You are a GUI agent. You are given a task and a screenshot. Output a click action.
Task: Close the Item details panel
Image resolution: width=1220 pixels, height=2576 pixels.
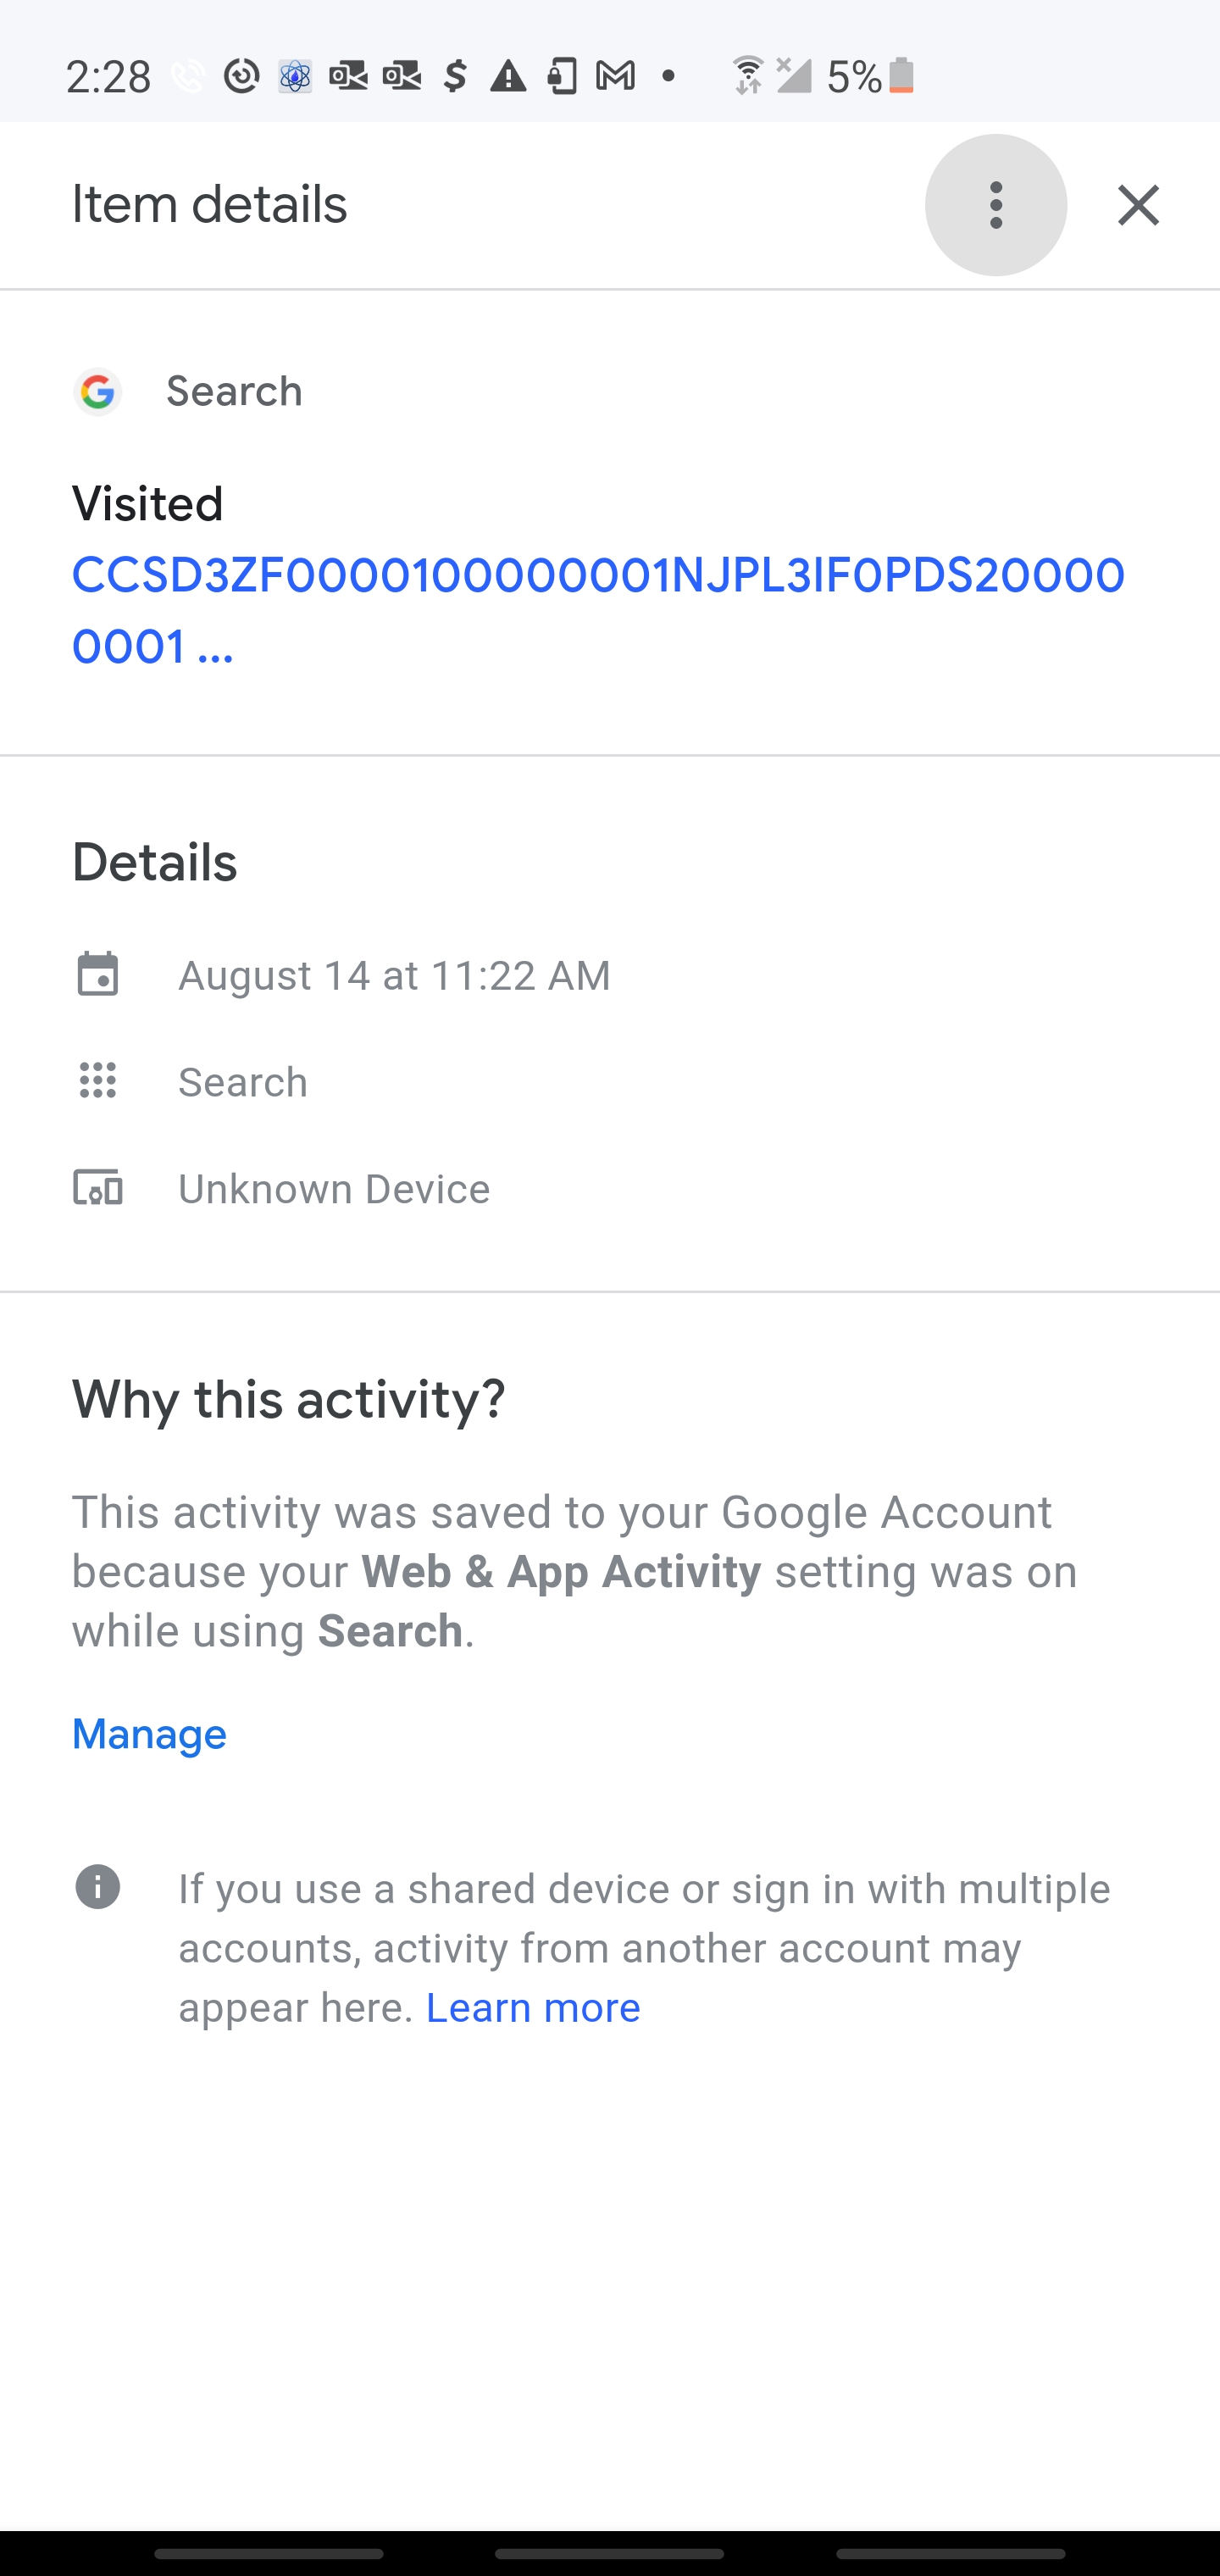1138,205
